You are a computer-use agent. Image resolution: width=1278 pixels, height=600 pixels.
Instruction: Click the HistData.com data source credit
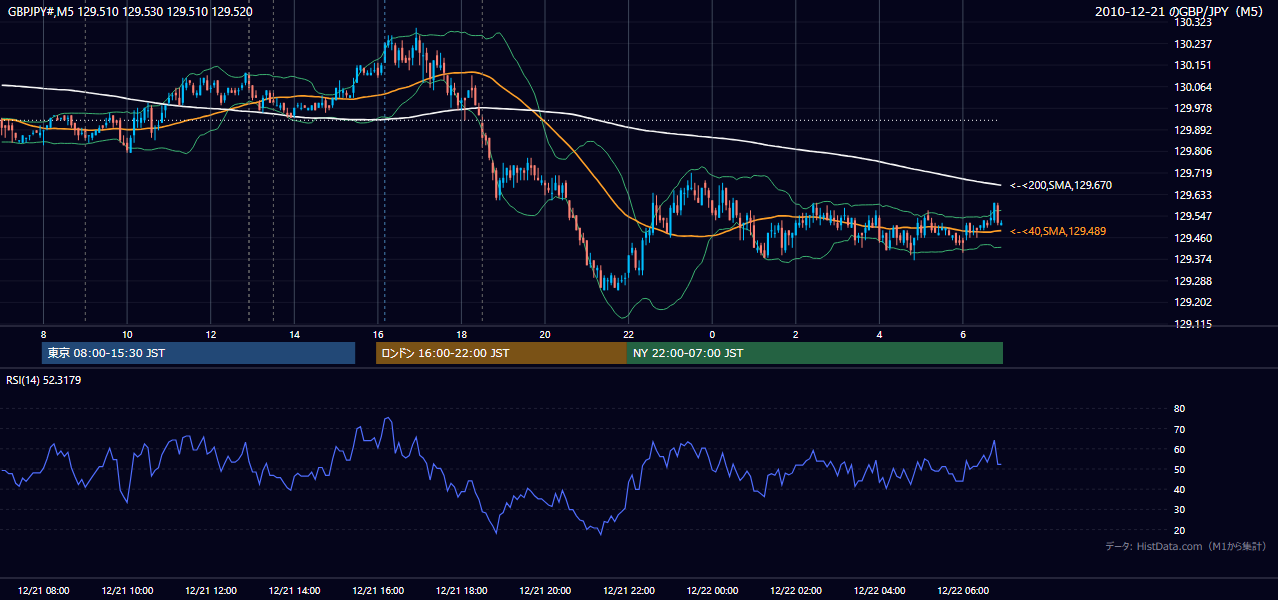pyautogui.click(x=1185, y=546)
